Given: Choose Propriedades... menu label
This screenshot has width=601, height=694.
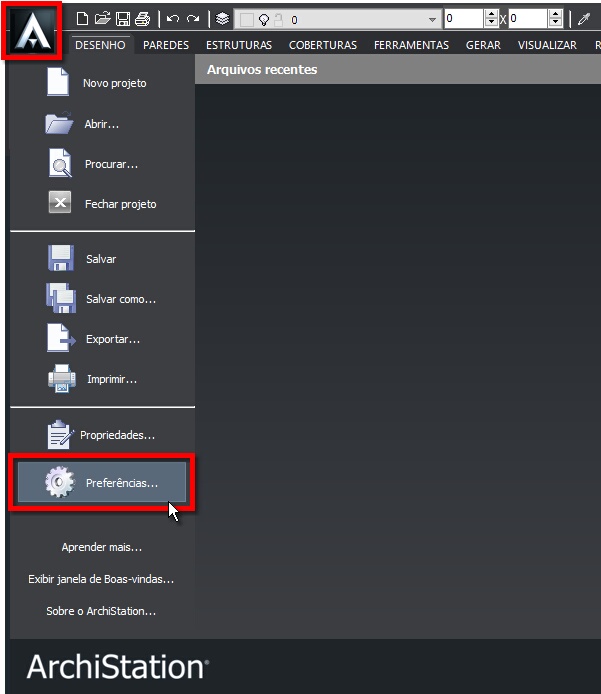Looking at the screenshot, I should click(x=117, y=435).
